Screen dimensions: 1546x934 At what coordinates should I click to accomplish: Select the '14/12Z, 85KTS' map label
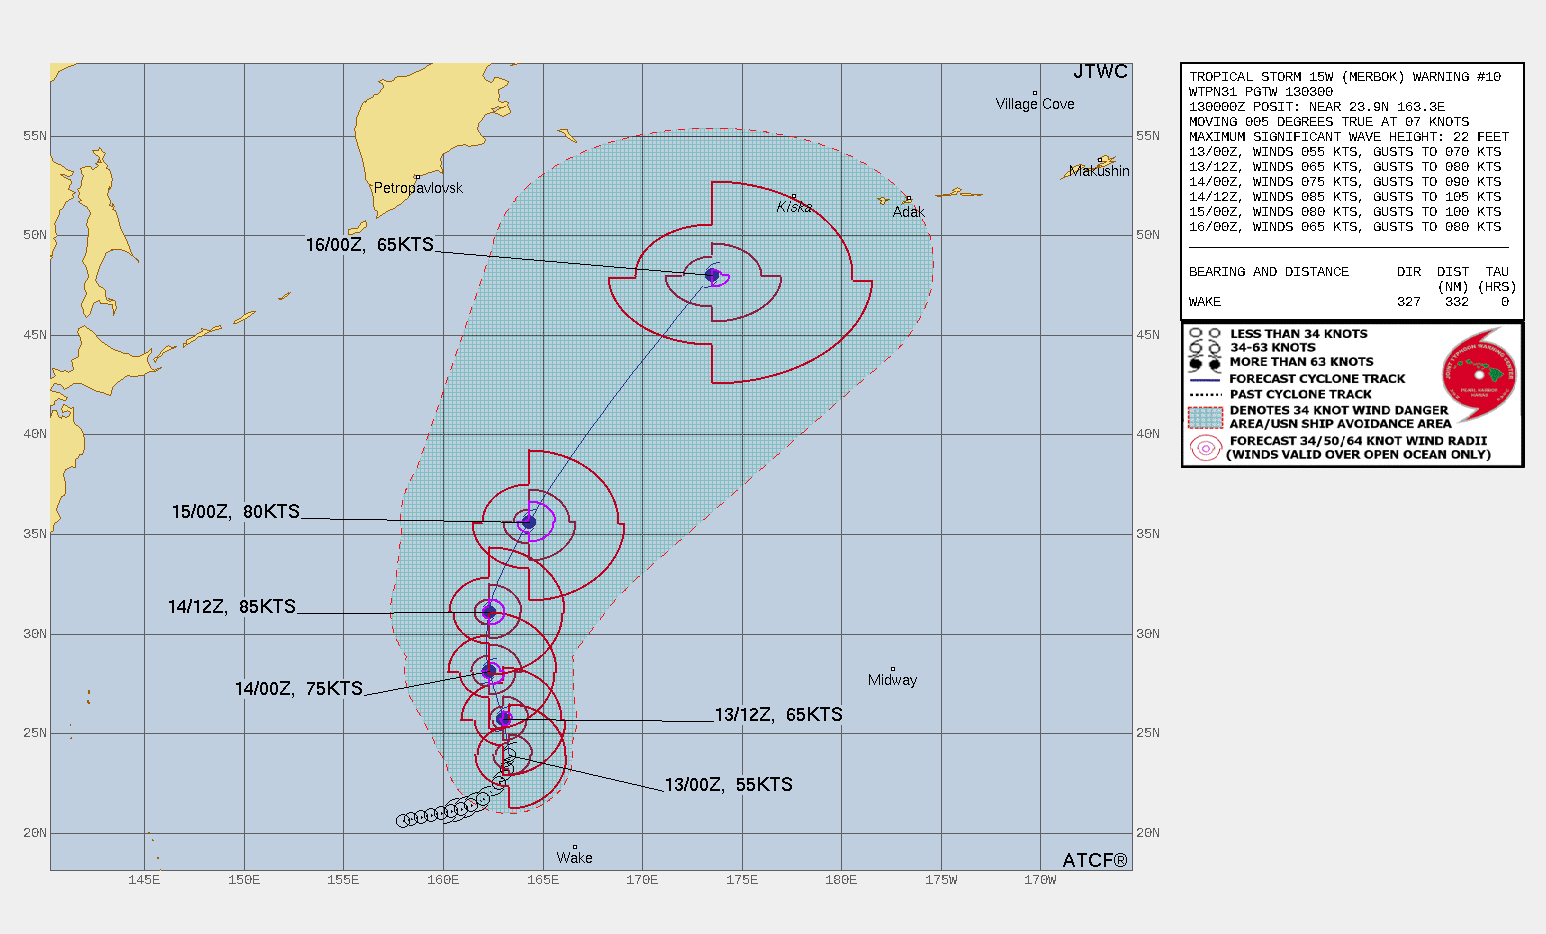click(x=232, y=607)
